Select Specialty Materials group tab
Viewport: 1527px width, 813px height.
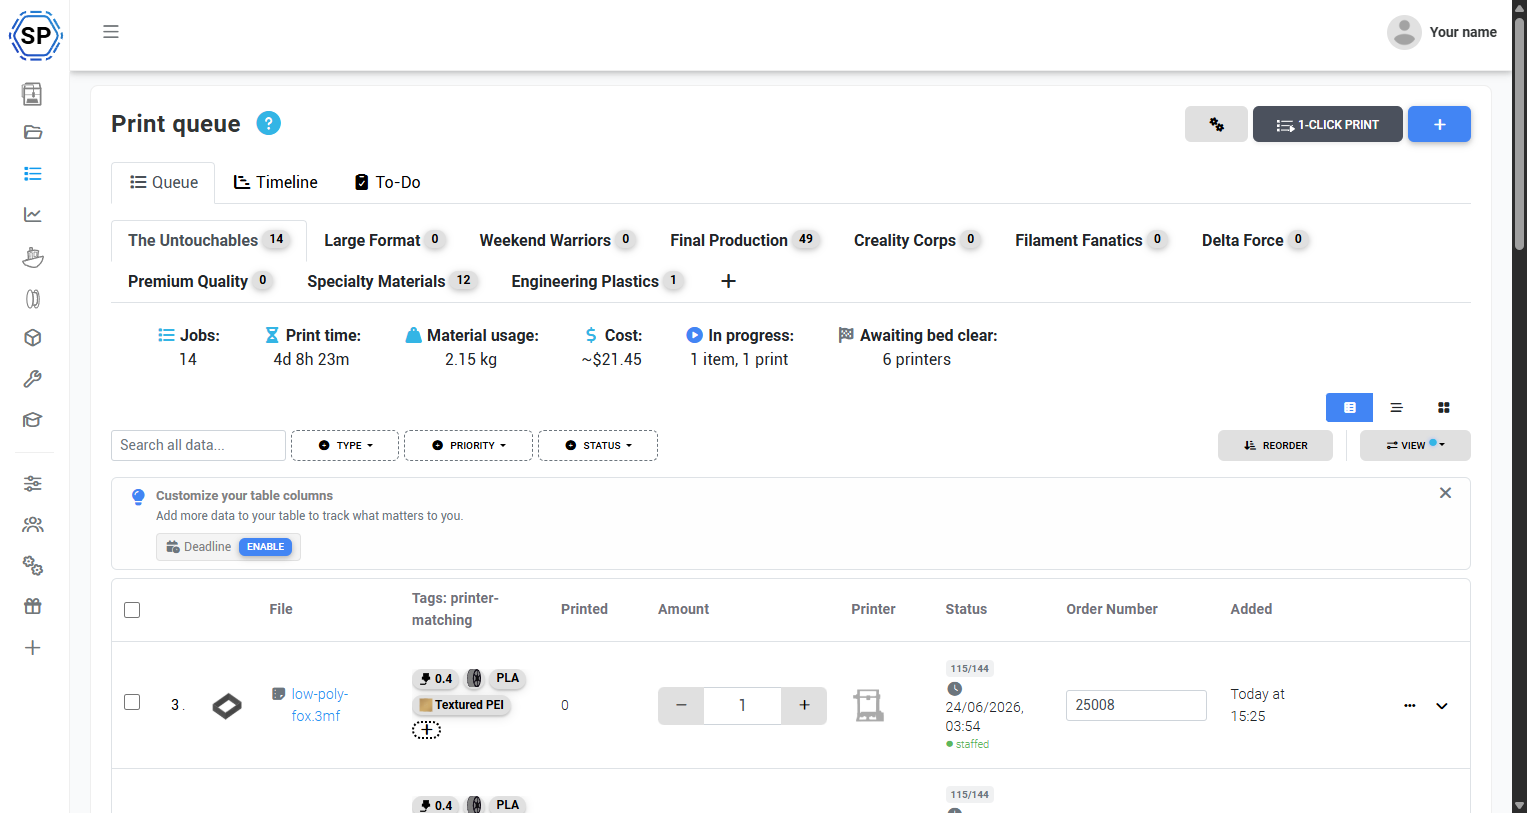391,281
